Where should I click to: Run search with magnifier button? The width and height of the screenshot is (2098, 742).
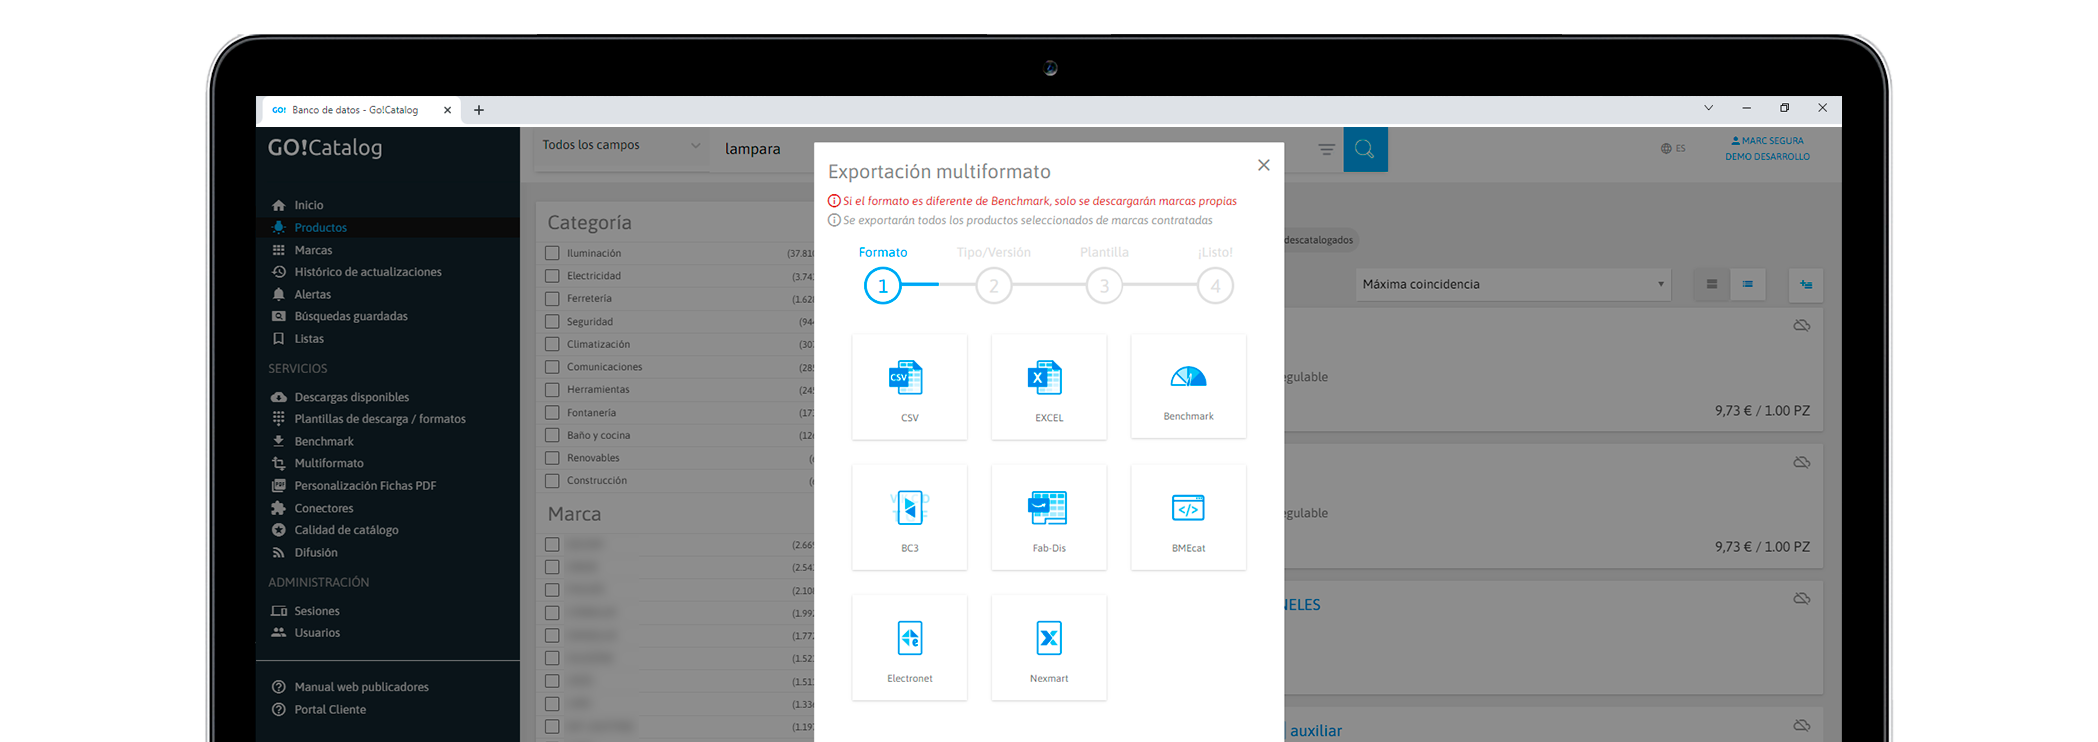1365,149
